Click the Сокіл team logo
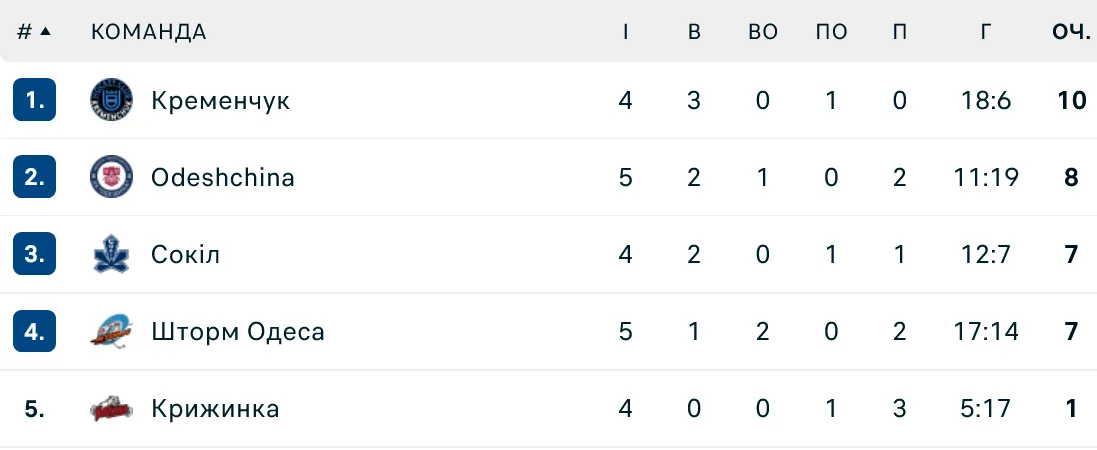Screen dimensions: 1097x450 110,254
